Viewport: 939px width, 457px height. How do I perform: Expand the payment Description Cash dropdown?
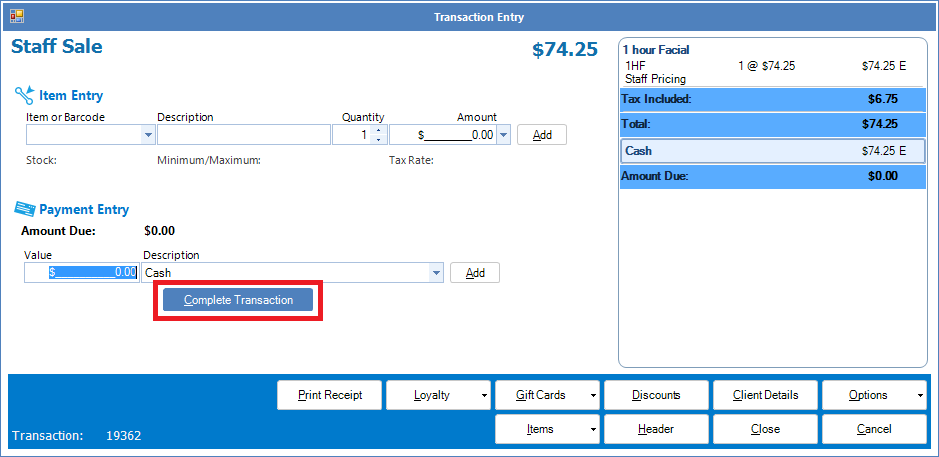click(436, 272)
